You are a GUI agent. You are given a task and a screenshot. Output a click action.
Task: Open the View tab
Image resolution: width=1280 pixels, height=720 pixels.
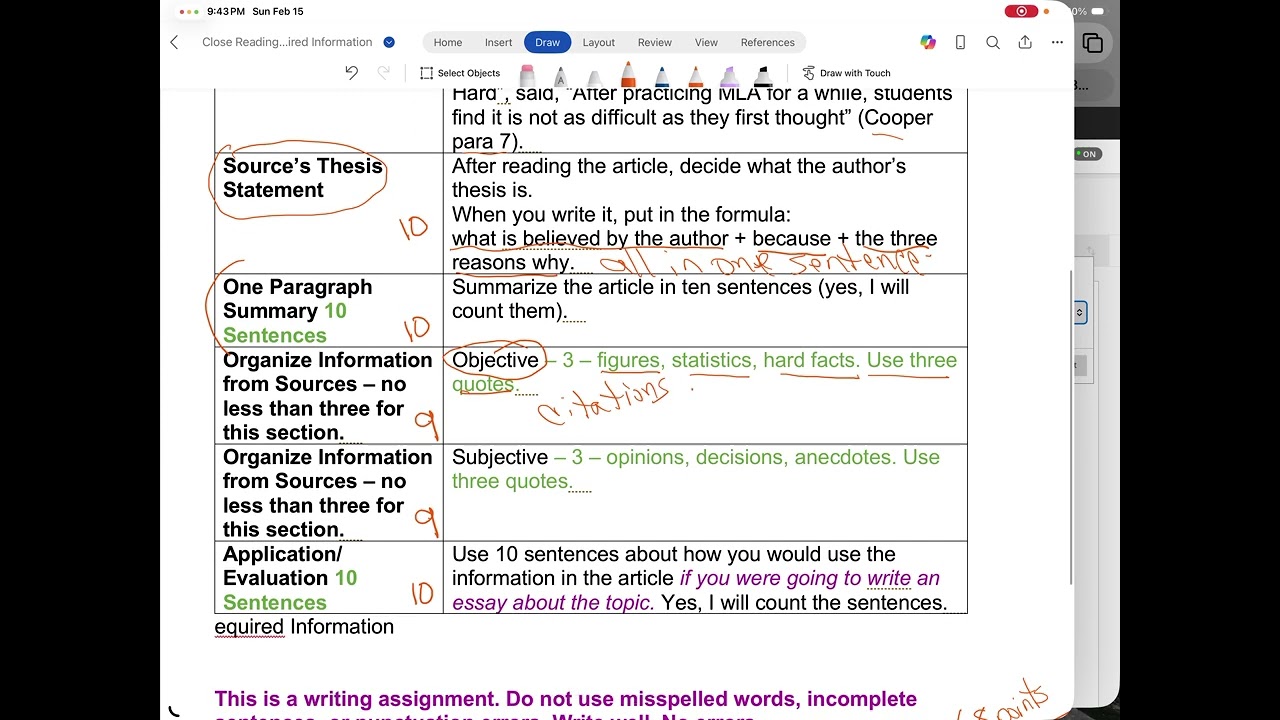pos(706,42)
